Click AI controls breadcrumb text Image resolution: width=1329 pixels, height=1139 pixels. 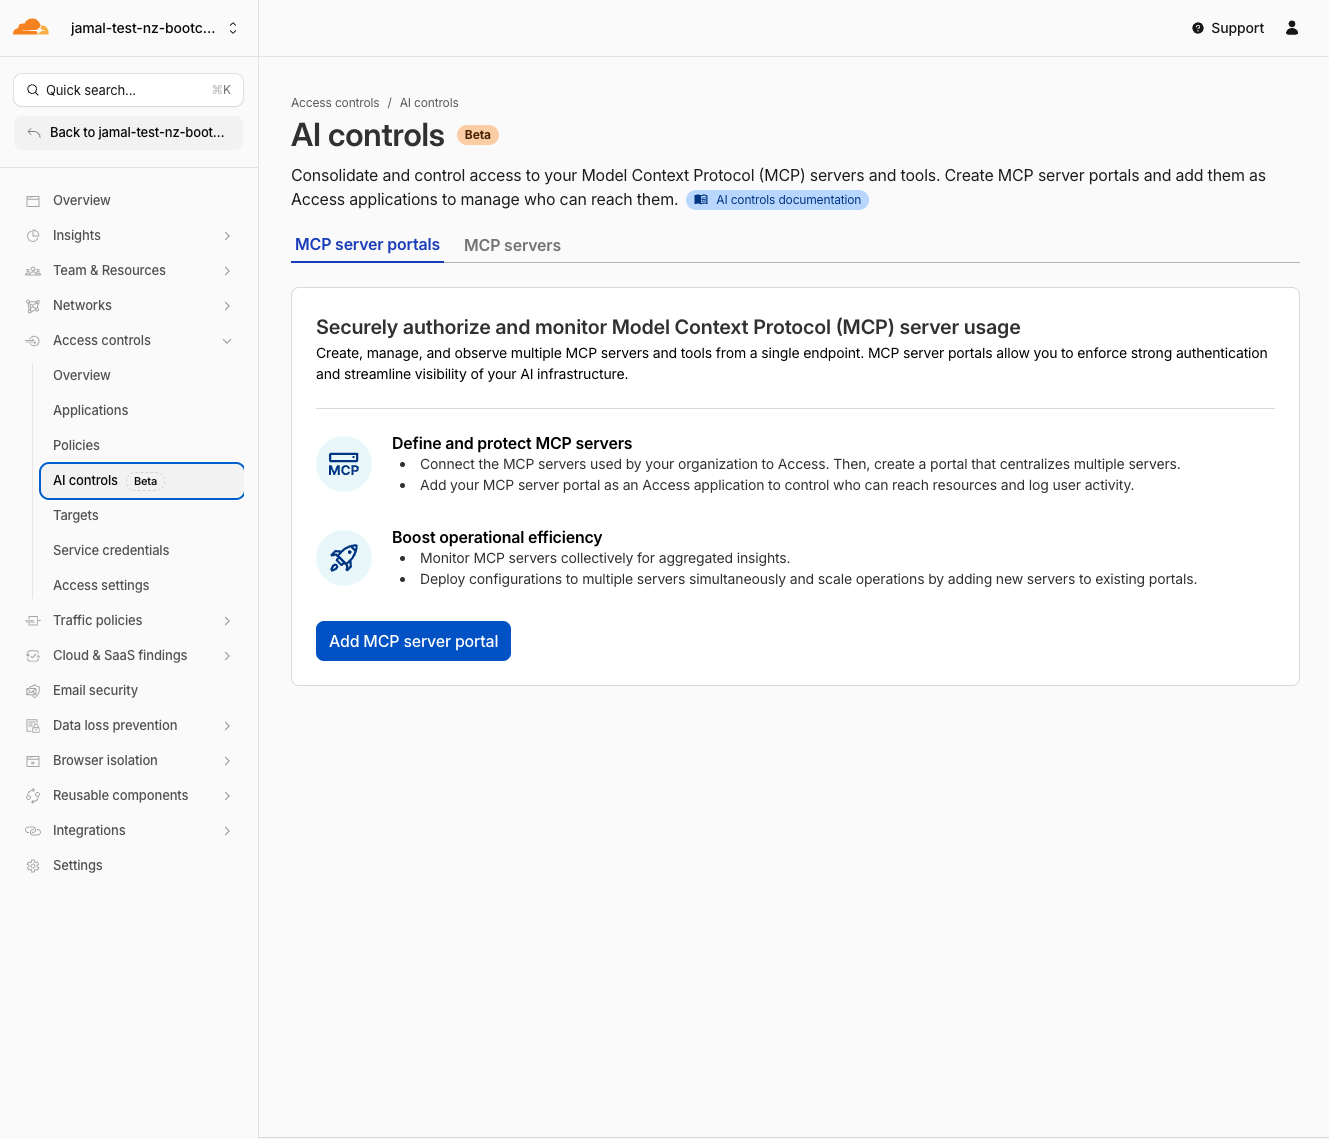coord(429,103)
